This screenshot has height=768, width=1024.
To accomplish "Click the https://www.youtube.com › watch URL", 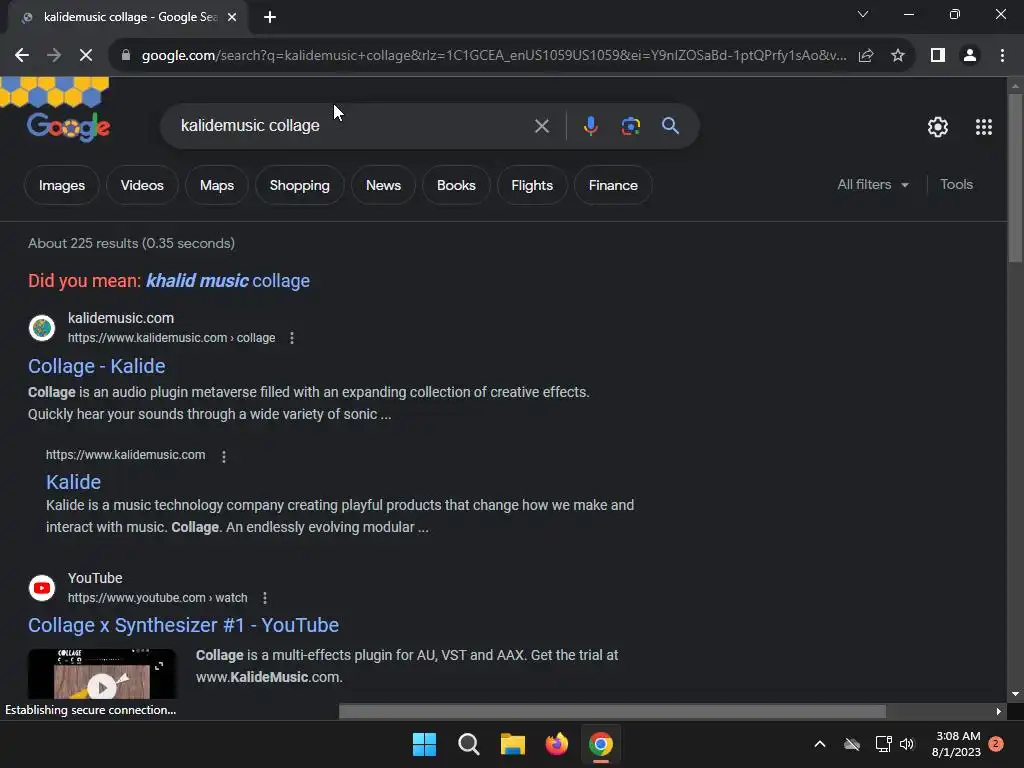I will click(157, 598).
